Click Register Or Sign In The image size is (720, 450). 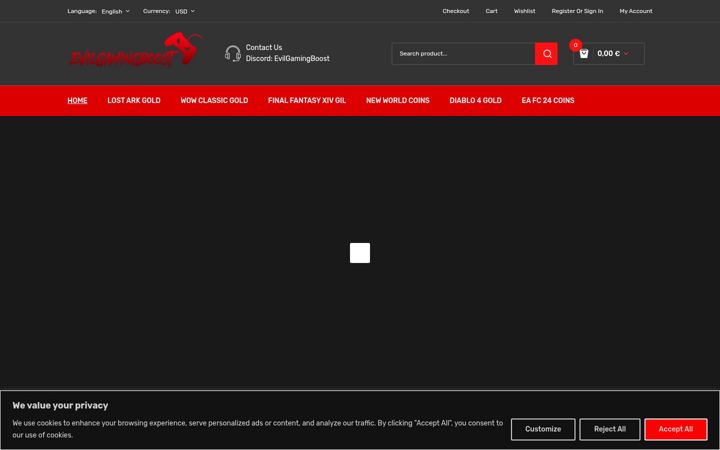coord(577,11)
